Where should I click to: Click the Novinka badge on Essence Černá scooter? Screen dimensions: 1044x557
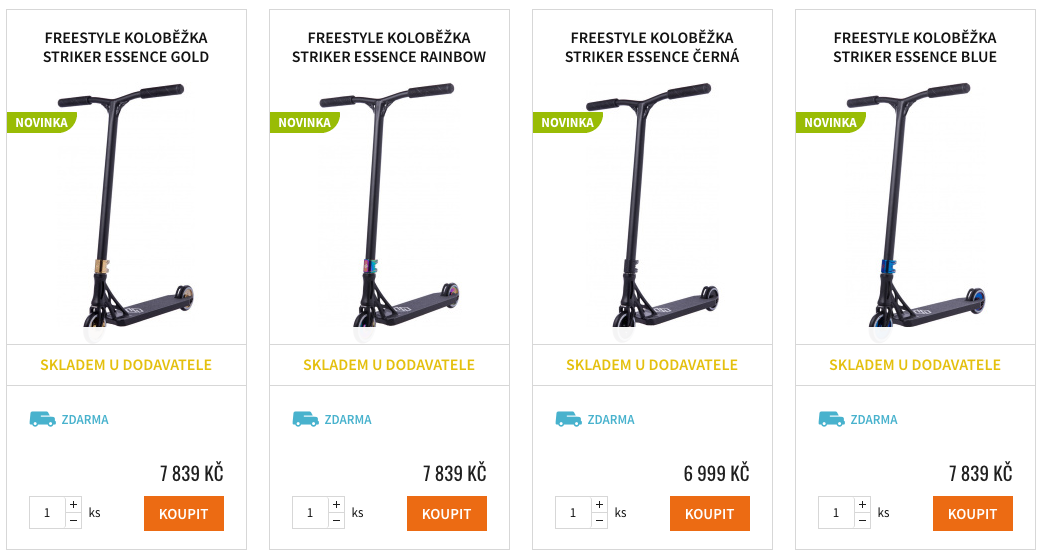click(x=567, y=123)
